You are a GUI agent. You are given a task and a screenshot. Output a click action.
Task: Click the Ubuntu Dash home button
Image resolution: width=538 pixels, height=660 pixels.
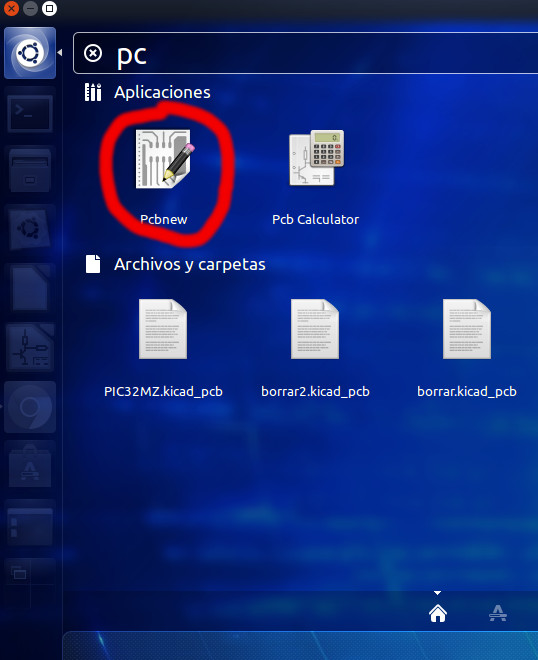(x=30, y=53)
